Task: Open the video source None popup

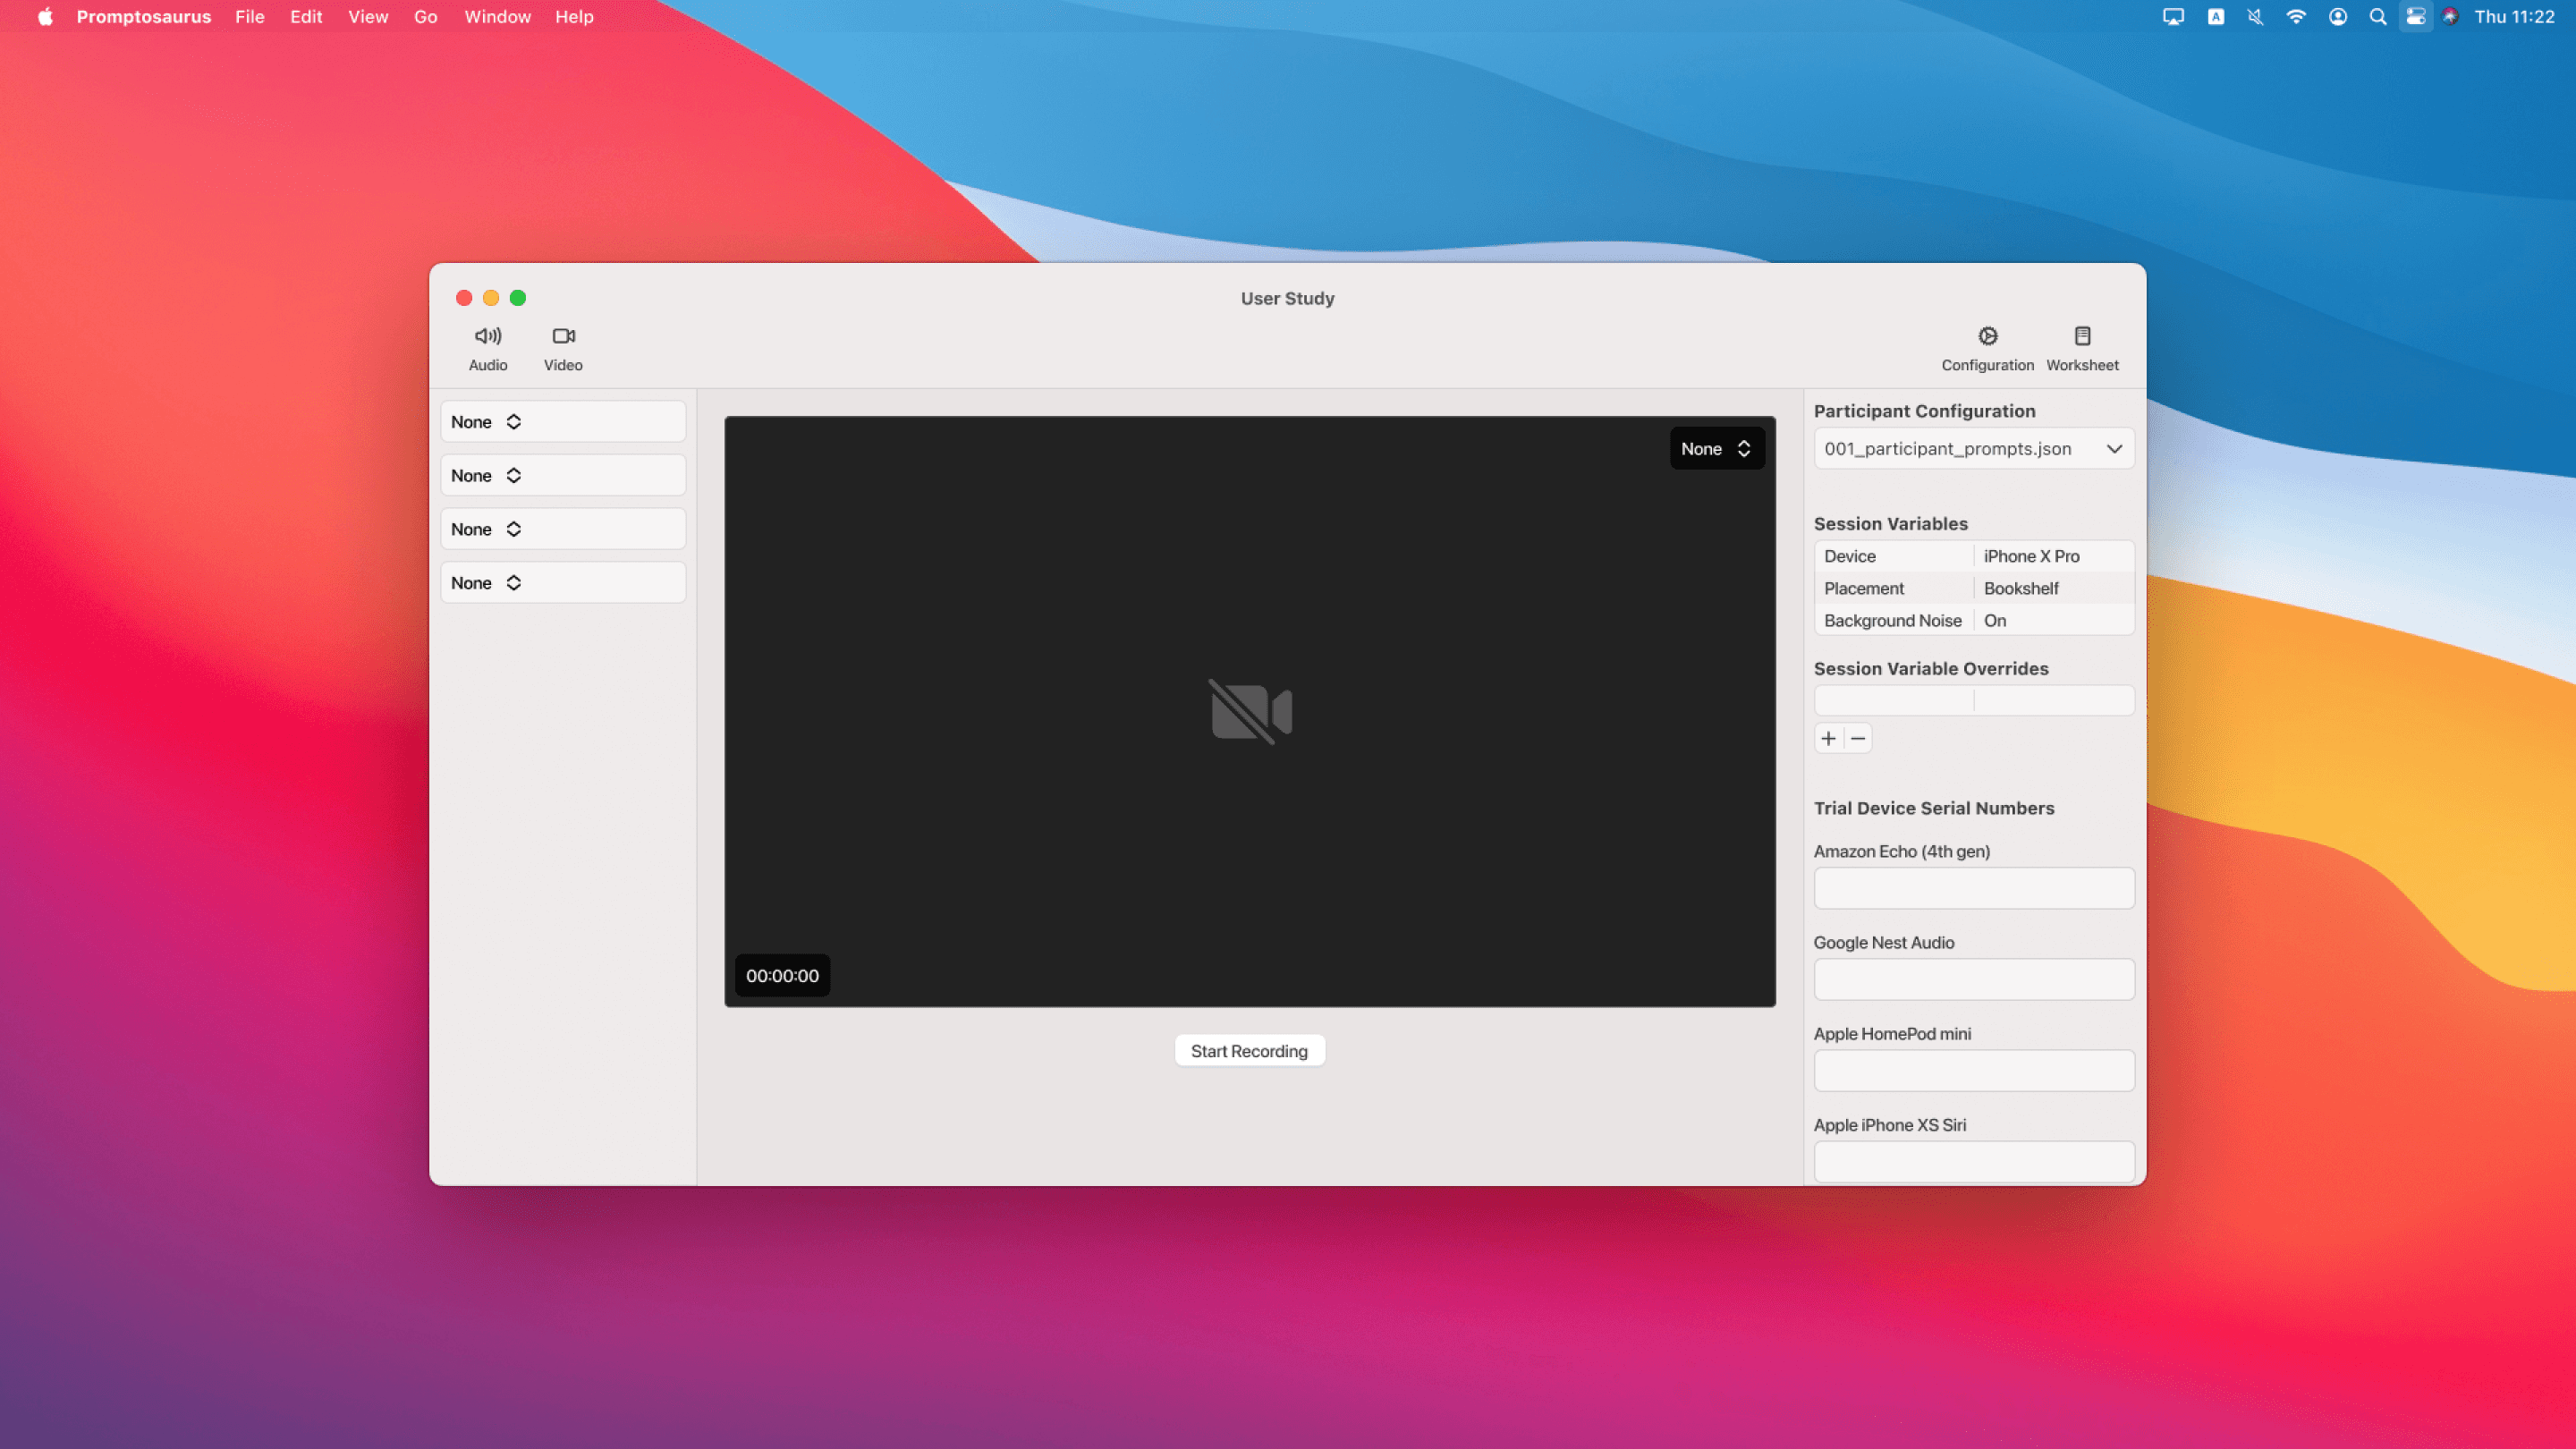Action: 1716,449
